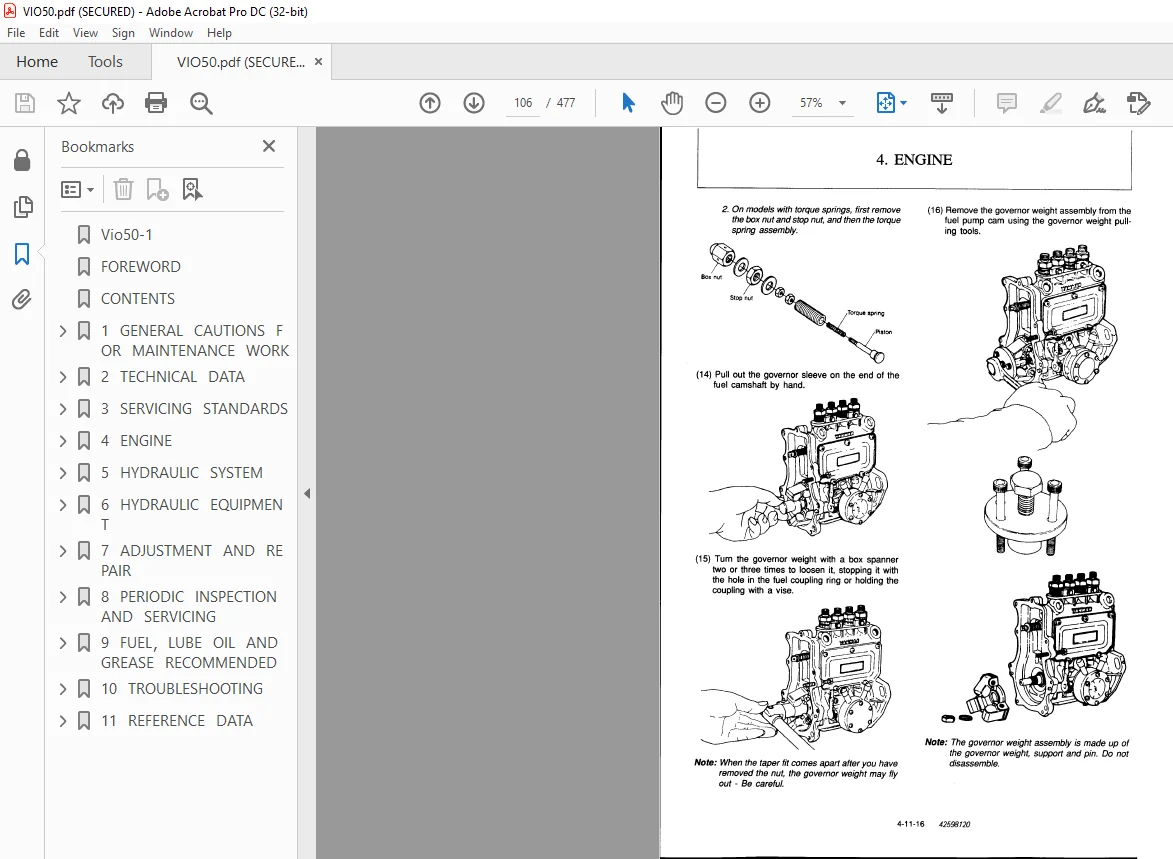Click the security lock panel icon

22,160
